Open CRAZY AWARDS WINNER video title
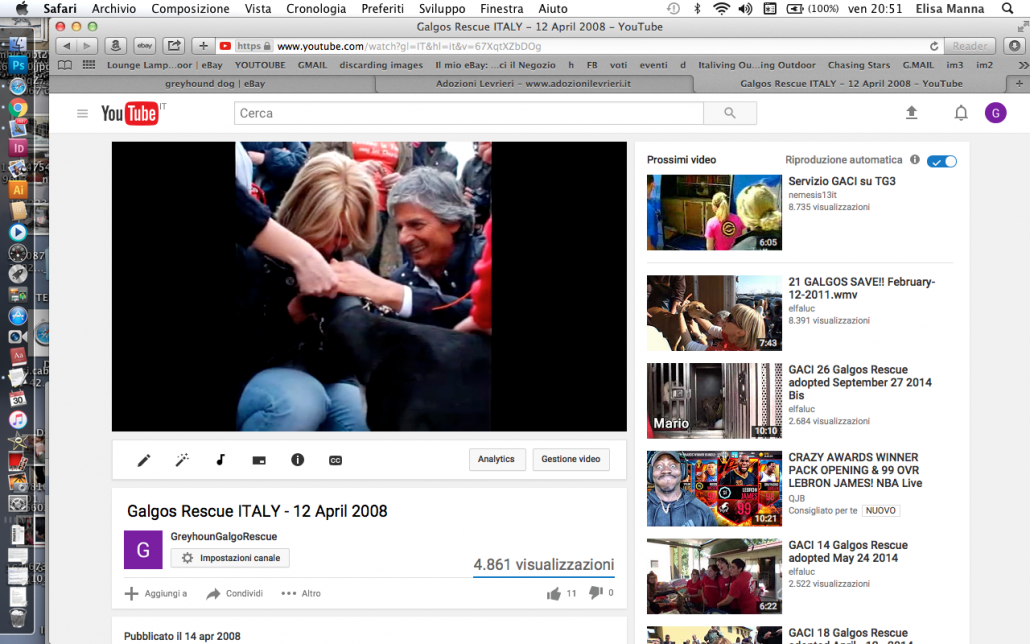 coord(855,471)
